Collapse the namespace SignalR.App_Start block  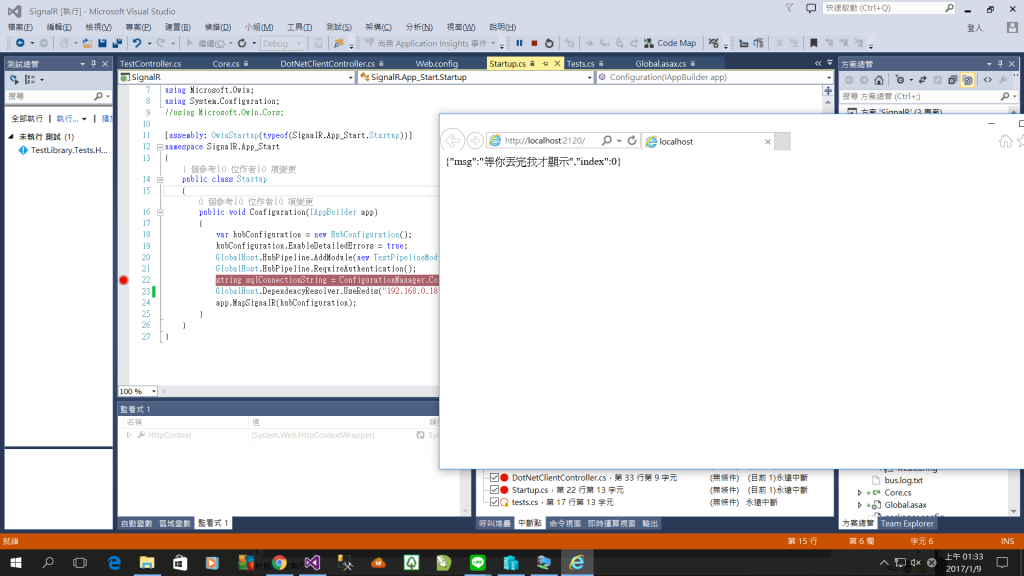click(160, 147)
